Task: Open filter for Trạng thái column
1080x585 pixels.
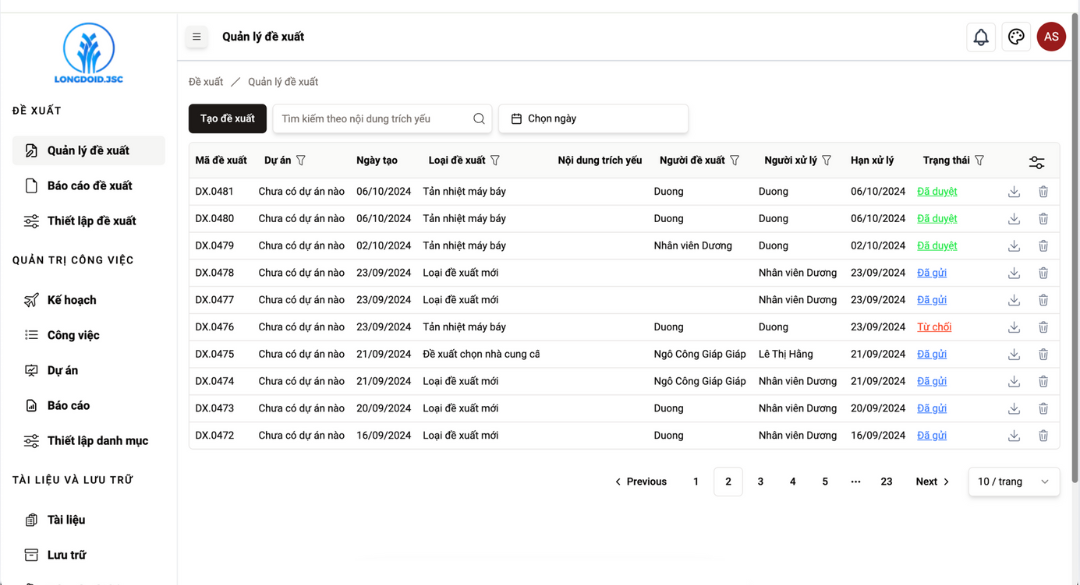Action: (x=980, y=161)
